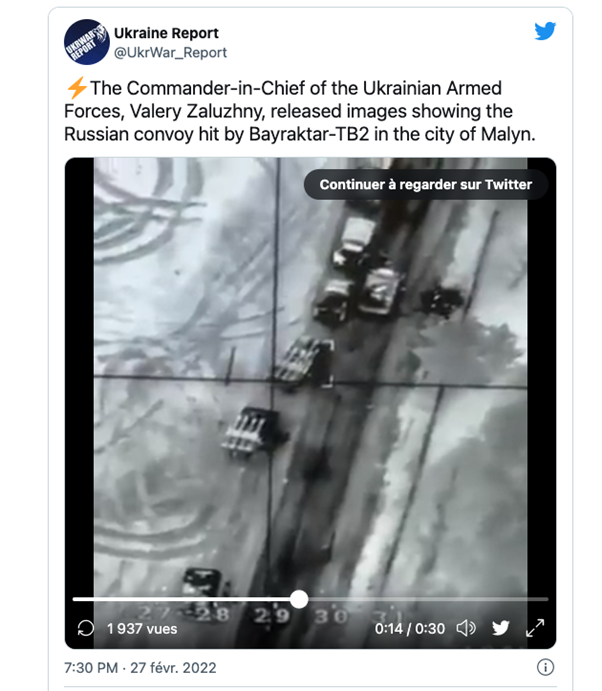Image resolution: width=602 pixels, height=691 pixels.
Task: Open the 7:30 PM · 27 févr. 2022 timestamp
Action: (140, 668)
